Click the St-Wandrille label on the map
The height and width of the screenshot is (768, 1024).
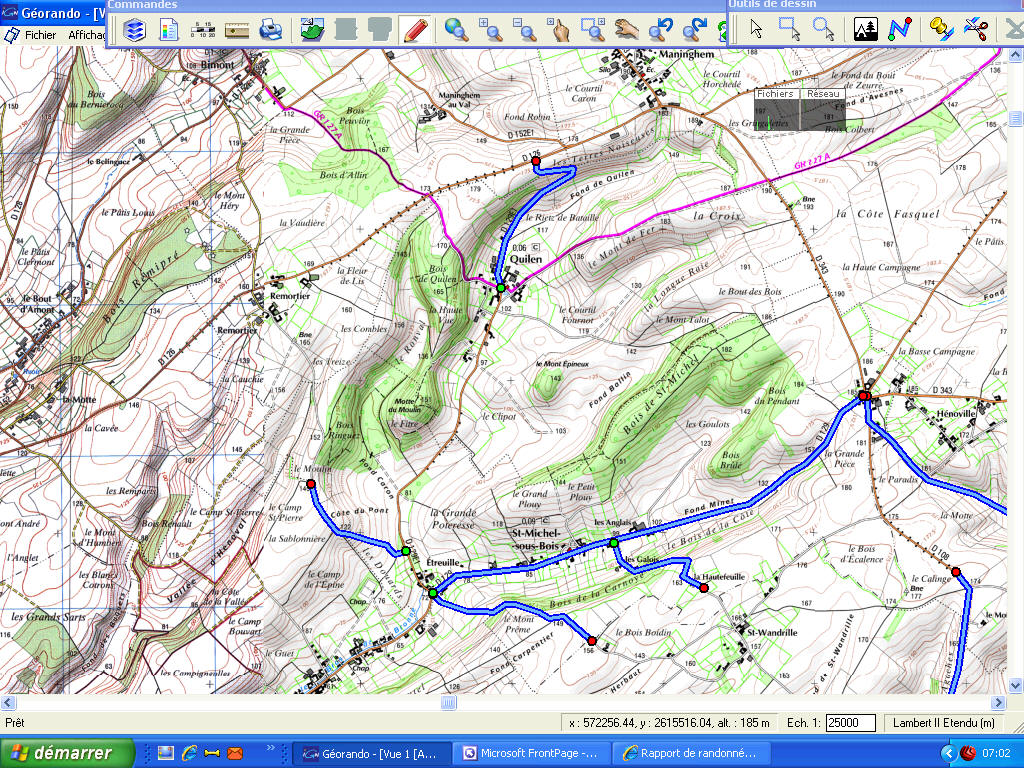pos(772,632)
